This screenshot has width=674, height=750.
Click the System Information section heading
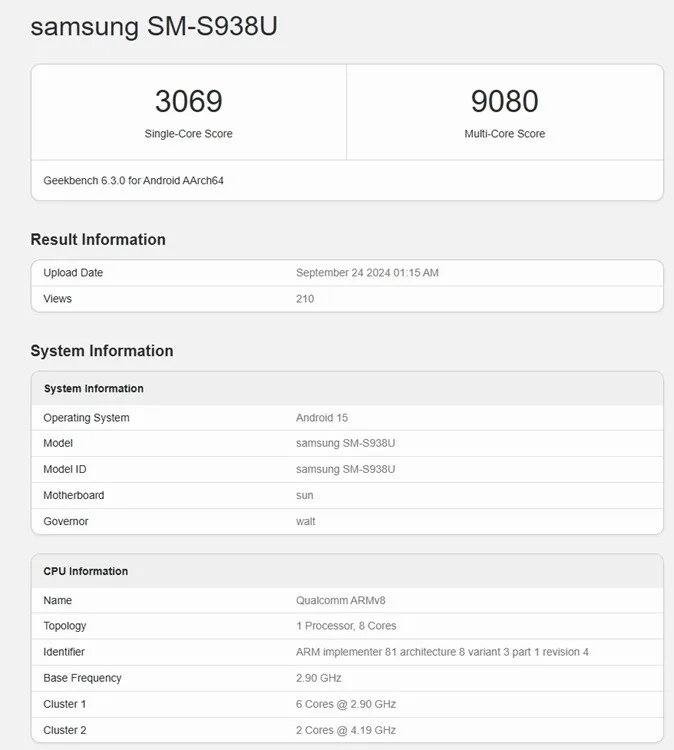pyautogui.click(x=102, y=351)
